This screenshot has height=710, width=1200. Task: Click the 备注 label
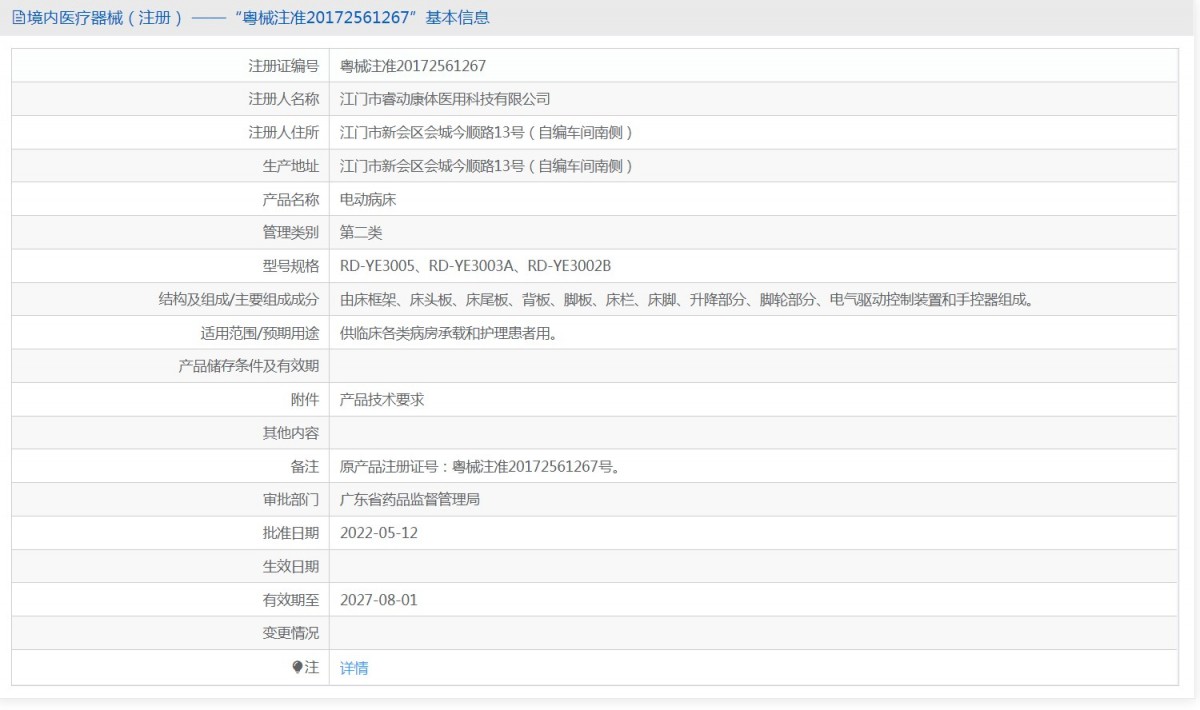(304, 466)
